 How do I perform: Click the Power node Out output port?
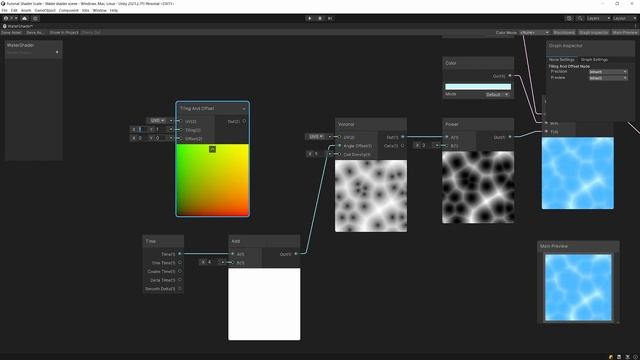pyautogui.click(x=510, y=137)
